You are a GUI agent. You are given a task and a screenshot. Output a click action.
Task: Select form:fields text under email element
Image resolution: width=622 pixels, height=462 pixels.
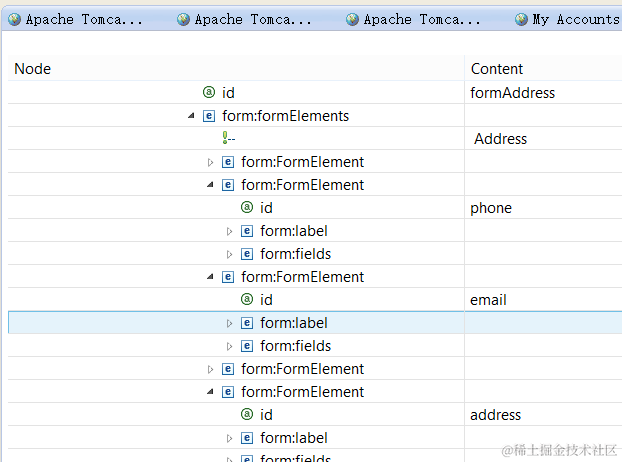[x=296, y=346]
